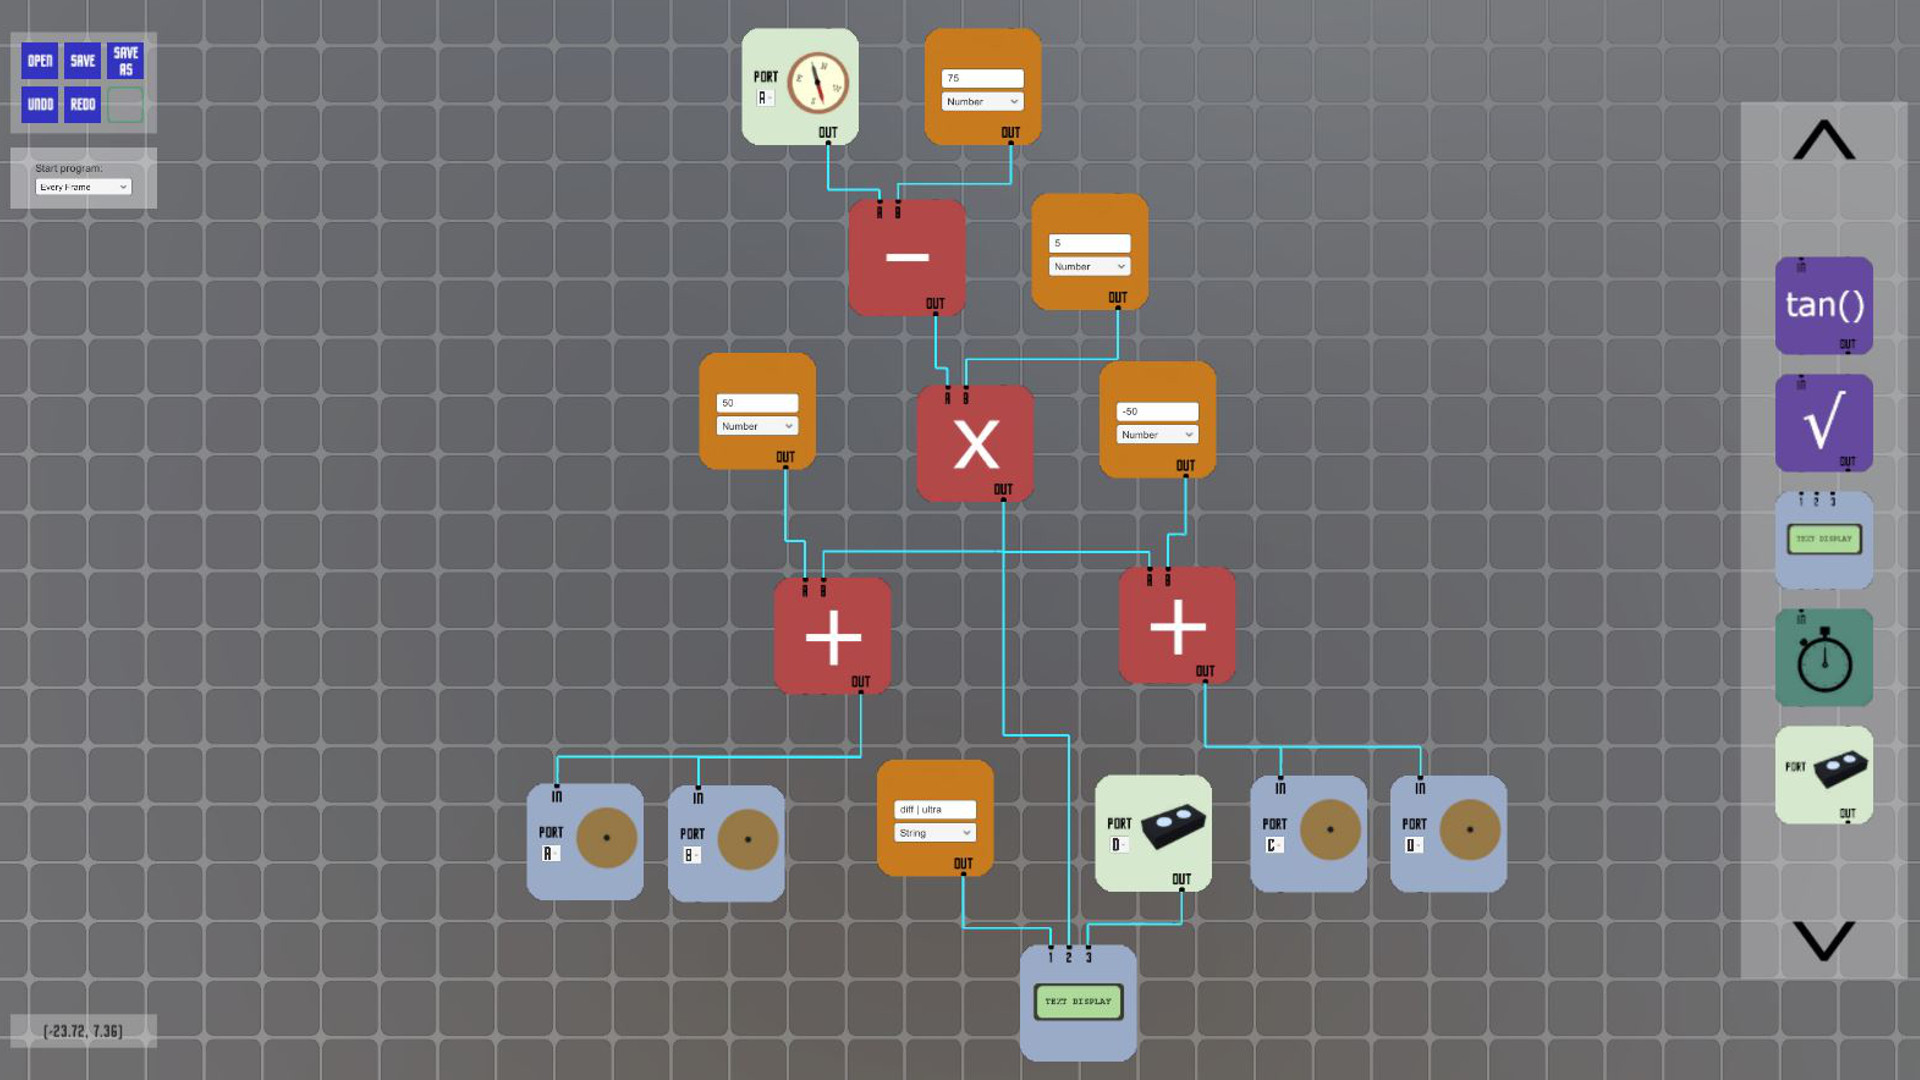This screenshot has height=1080, width=1920.
Task: Click the value field containing 50
Action: (757, 403)
